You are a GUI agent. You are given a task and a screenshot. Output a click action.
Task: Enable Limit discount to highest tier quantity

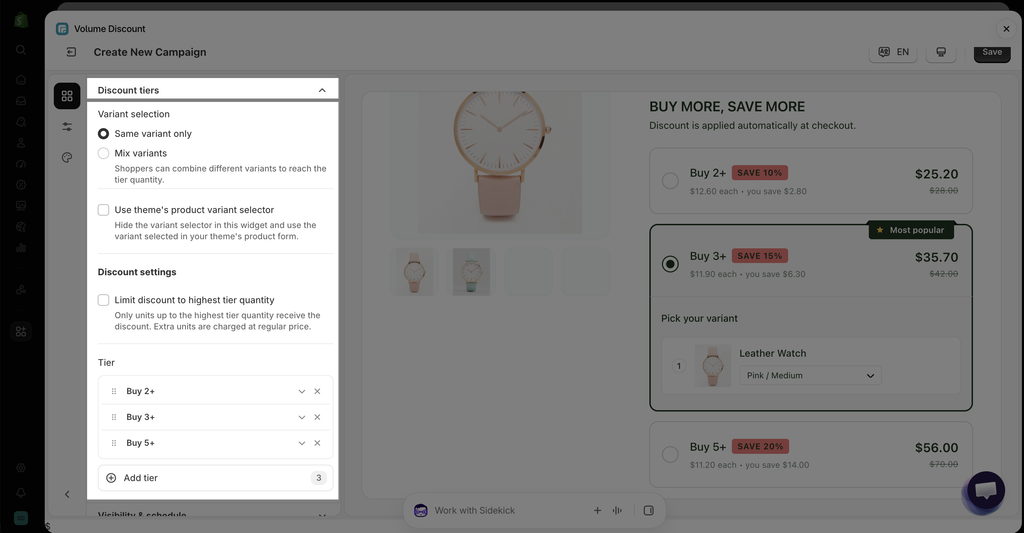(103, 300)
